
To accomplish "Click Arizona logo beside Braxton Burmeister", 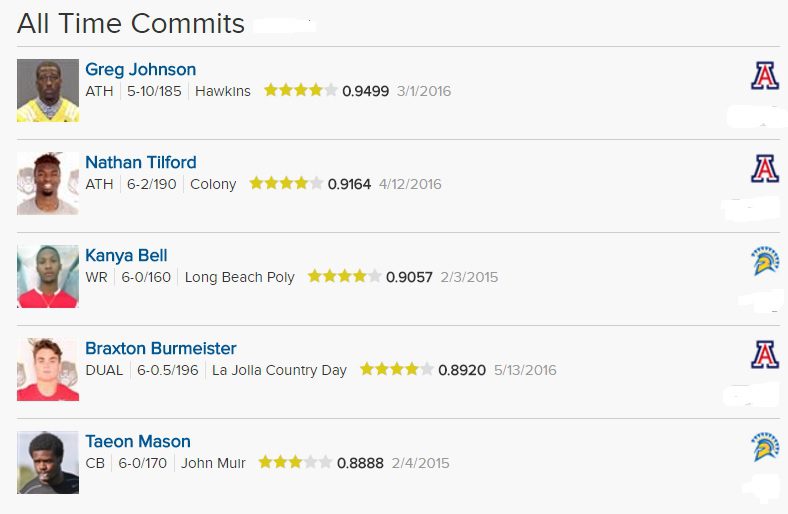I will 765,354.
